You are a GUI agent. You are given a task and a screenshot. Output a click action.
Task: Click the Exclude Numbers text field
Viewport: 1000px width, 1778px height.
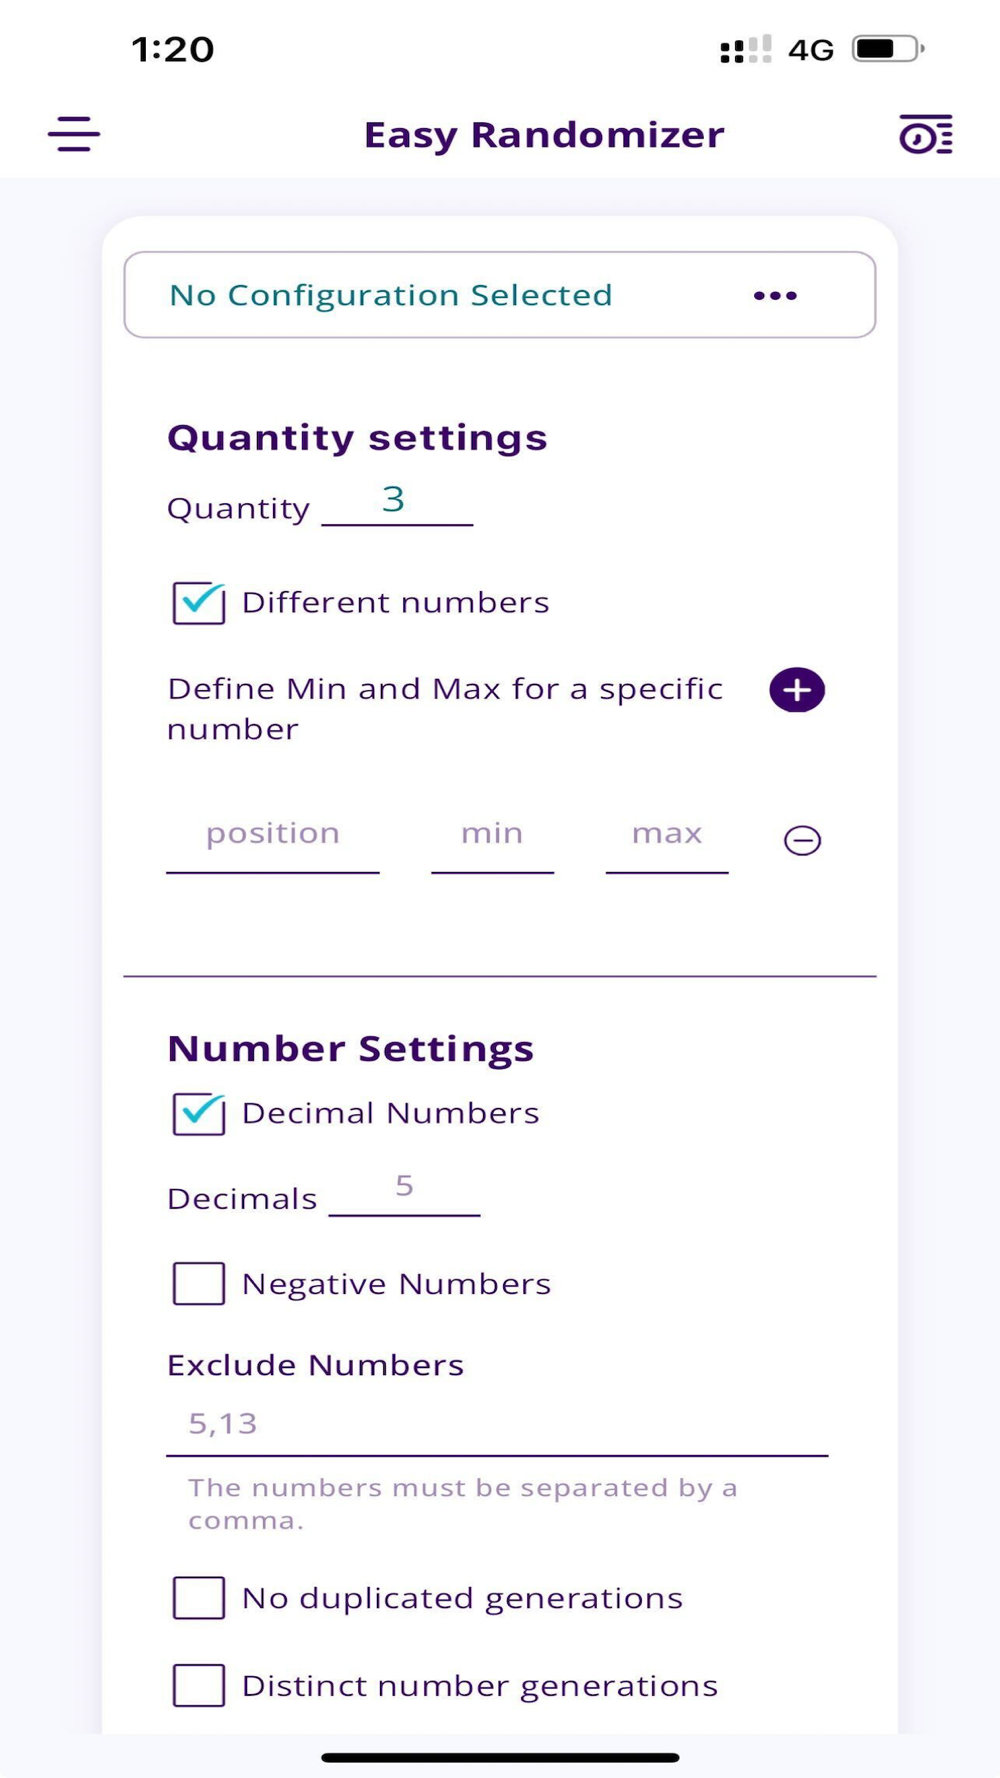point(497,1424)
